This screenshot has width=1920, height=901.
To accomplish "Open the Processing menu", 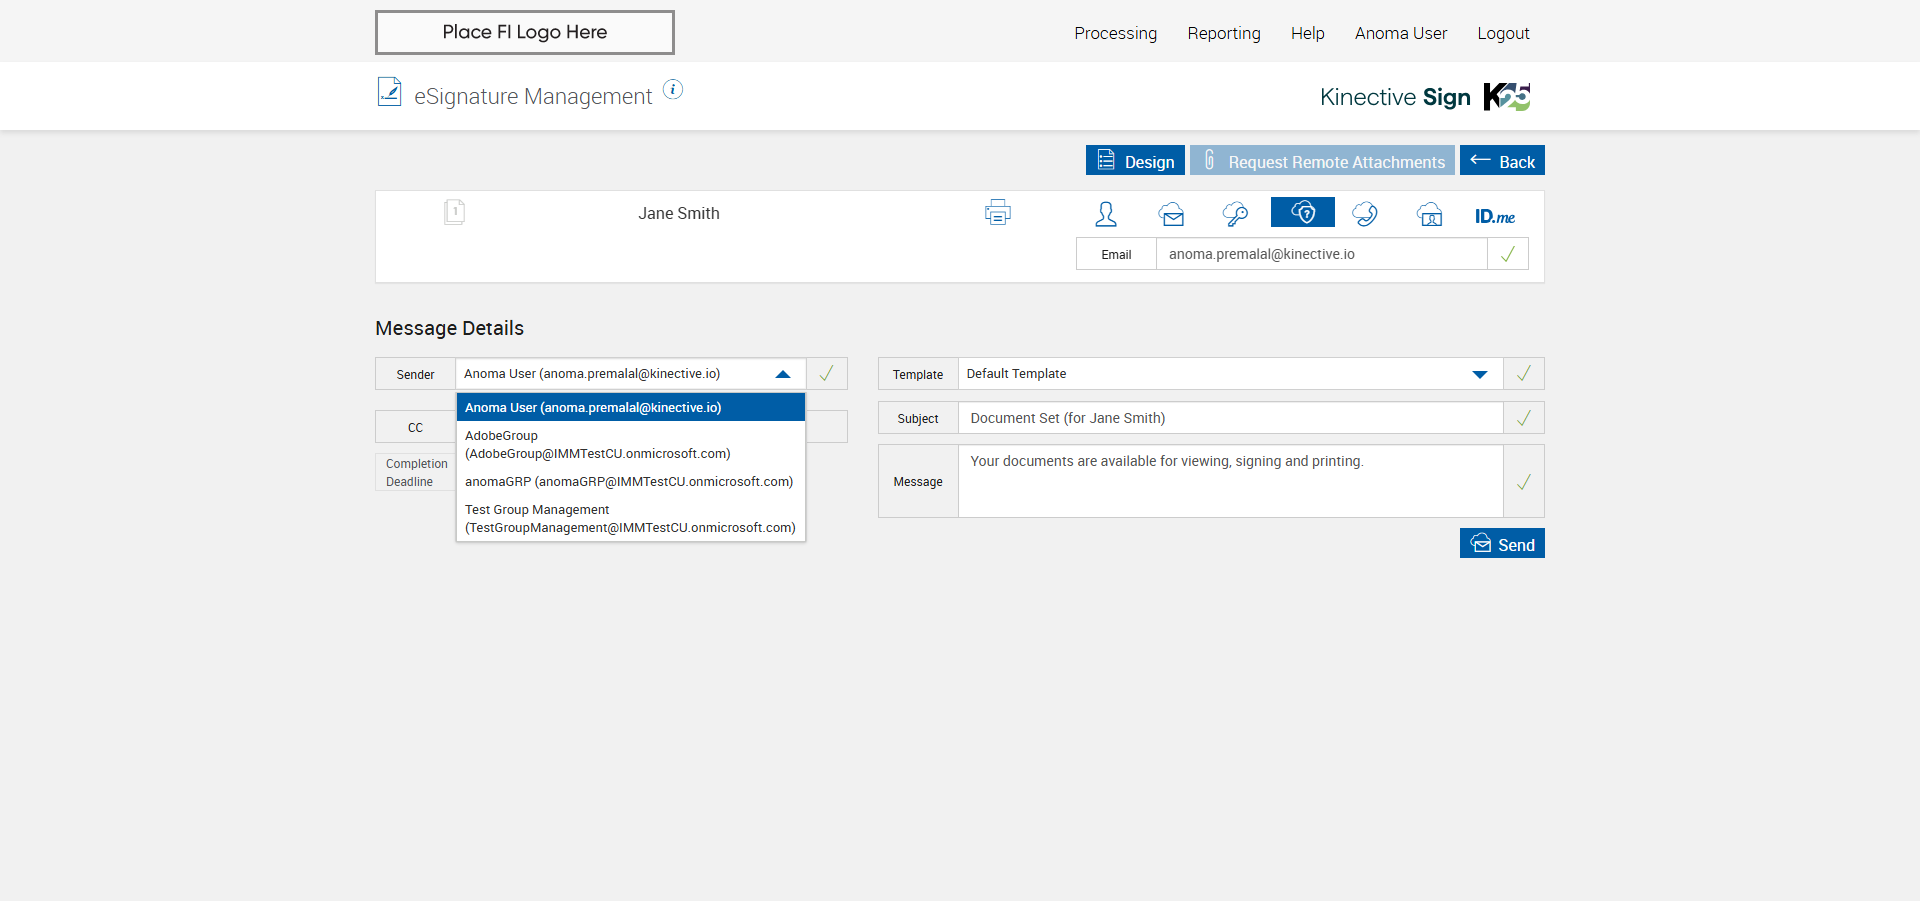I will [1115, 33].
